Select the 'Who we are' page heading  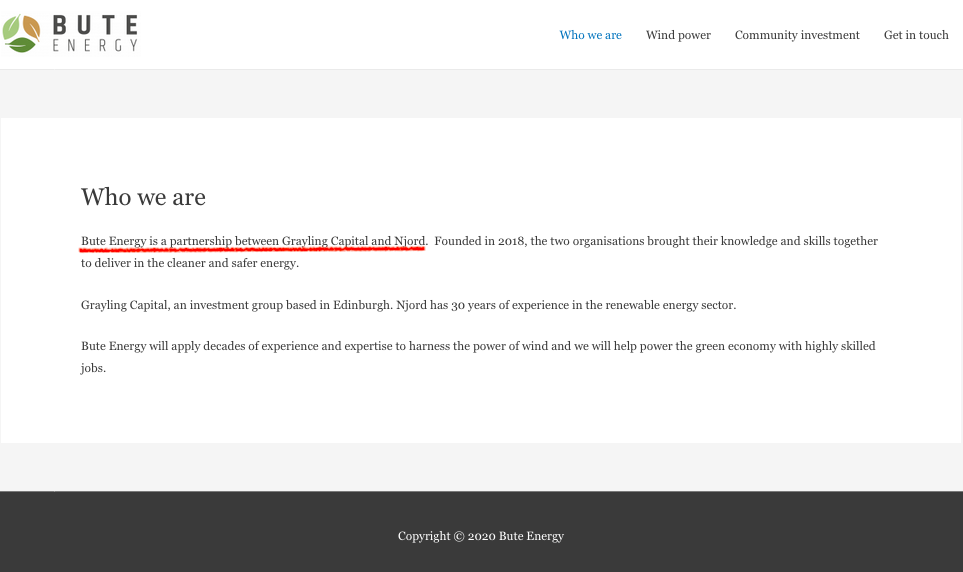point(143,197)
